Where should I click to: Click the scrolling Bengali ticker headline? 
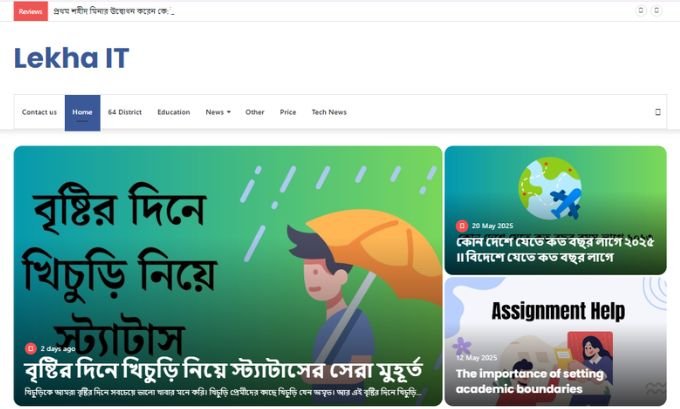(x=113, y=11)
